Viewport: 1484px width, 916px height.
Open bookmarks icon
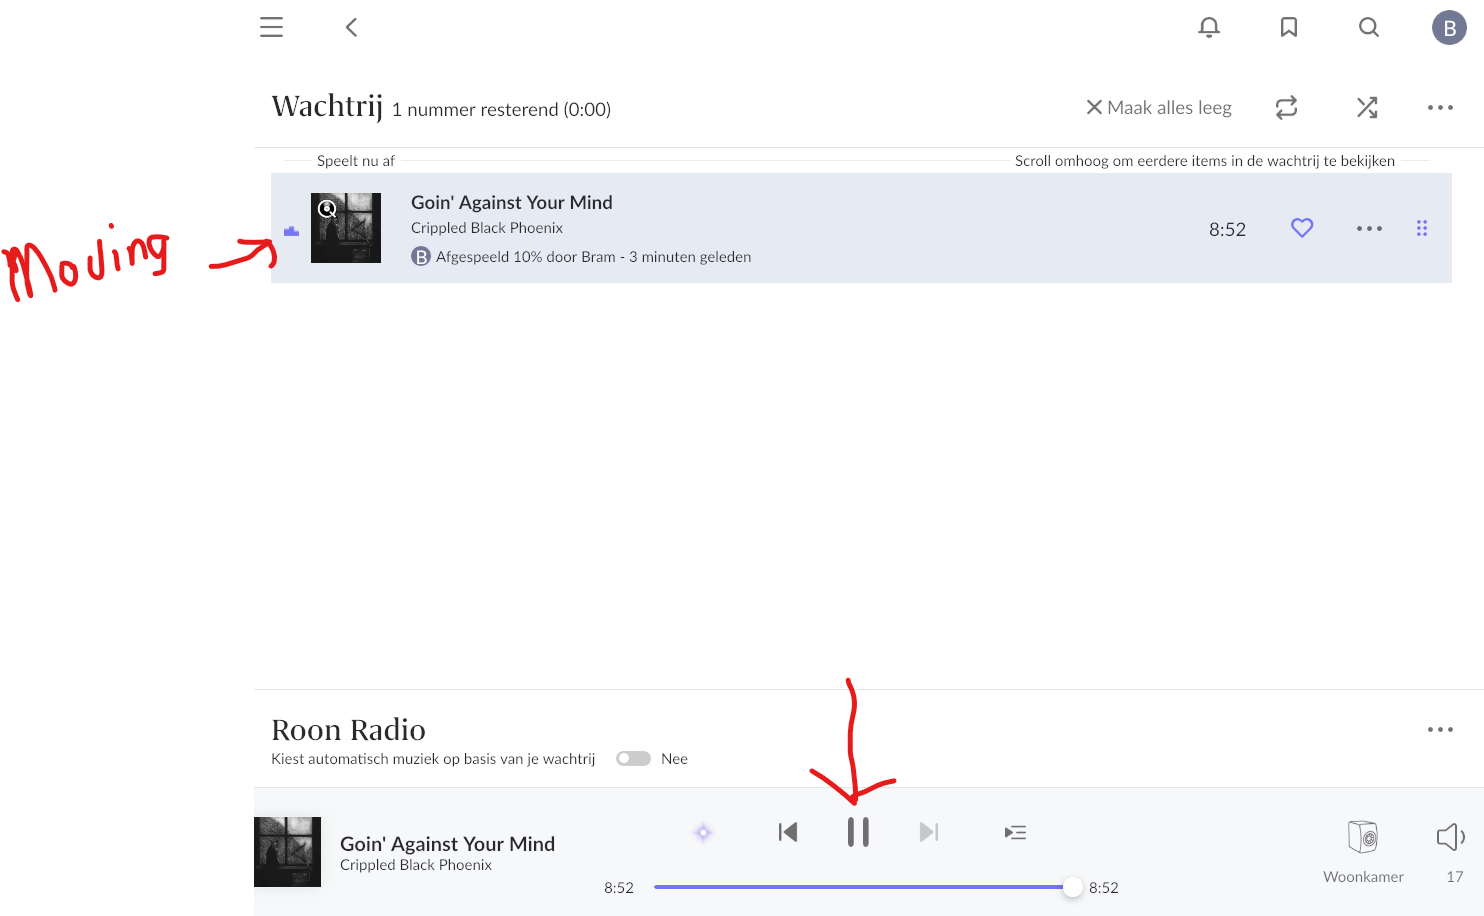[x=1289, y=27]
